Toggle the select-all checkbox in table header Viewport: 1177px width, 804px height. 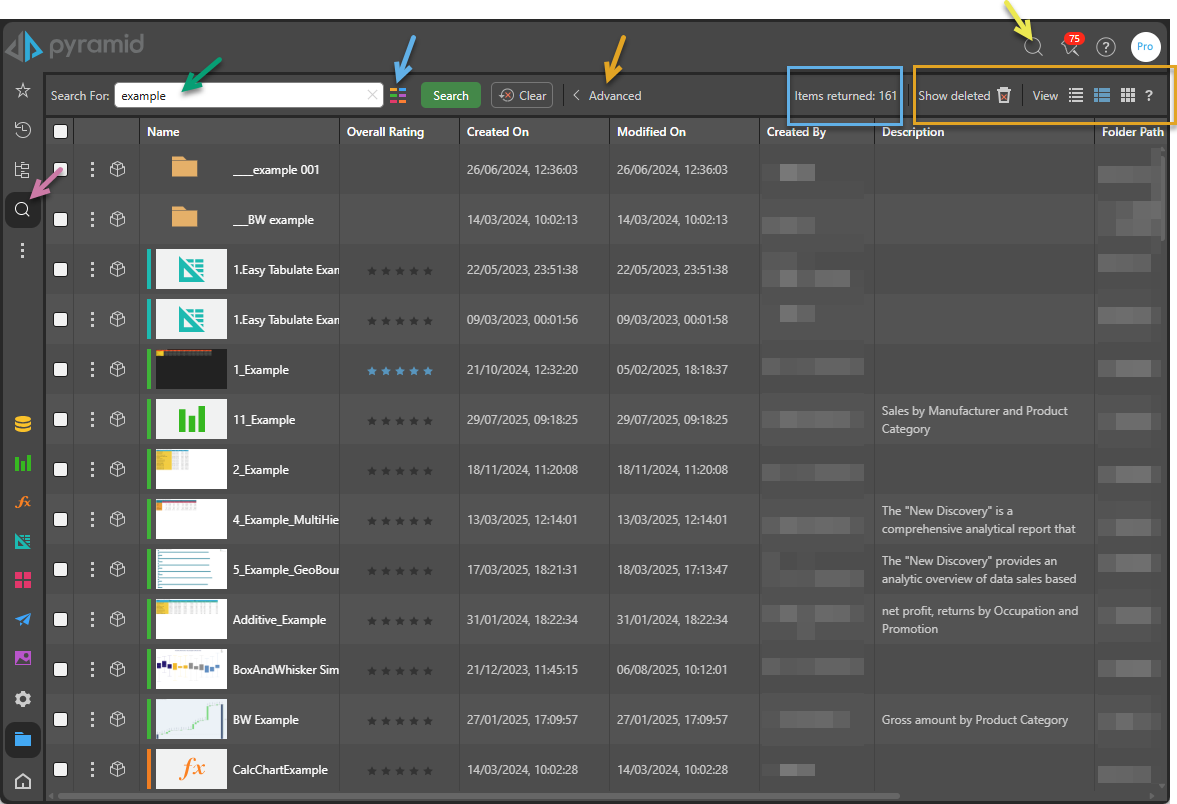[61, 132]
